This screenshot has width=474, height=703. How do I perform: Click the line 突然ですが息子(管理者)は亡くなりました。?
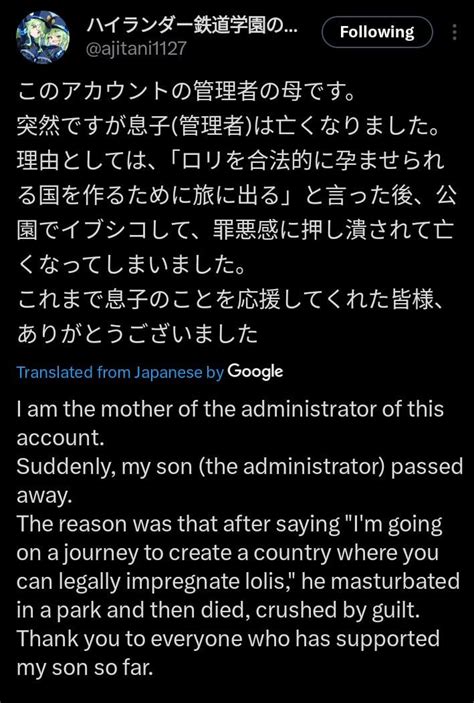click(227, 127)
